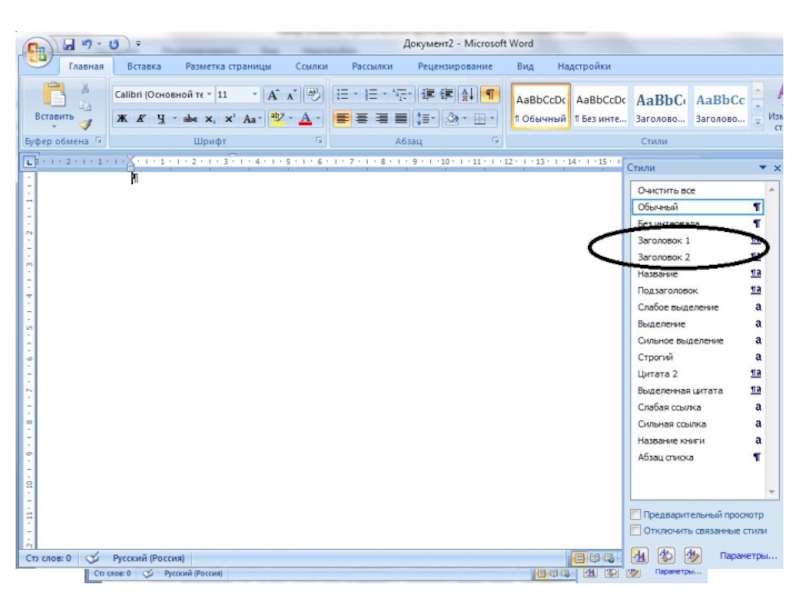Click the New Style button in Styles pane

point(642,555)
